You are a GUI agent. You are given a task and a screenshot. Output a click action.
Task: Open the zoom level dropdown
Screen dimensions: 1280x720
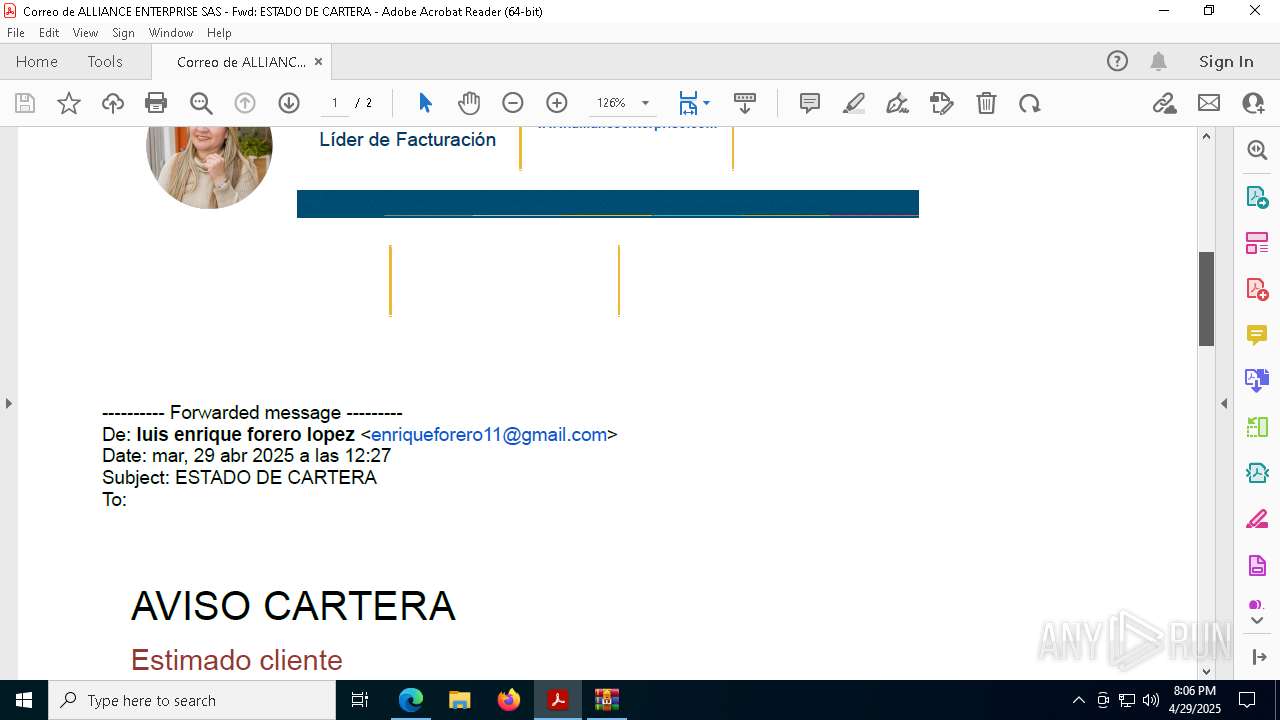coord(645,103)
